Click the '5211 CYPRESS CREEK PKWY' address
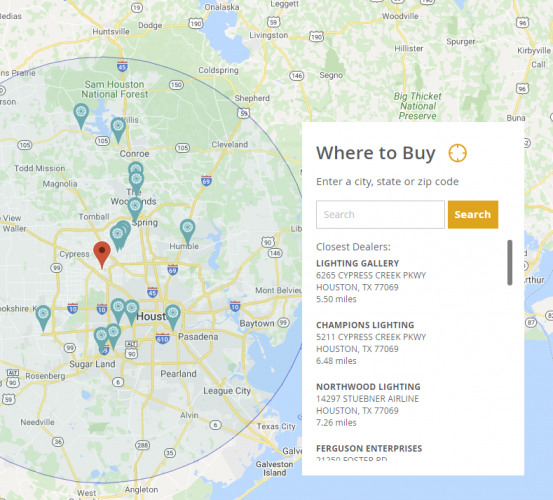This screenshot has height=500, width=553. click(371, 337)
